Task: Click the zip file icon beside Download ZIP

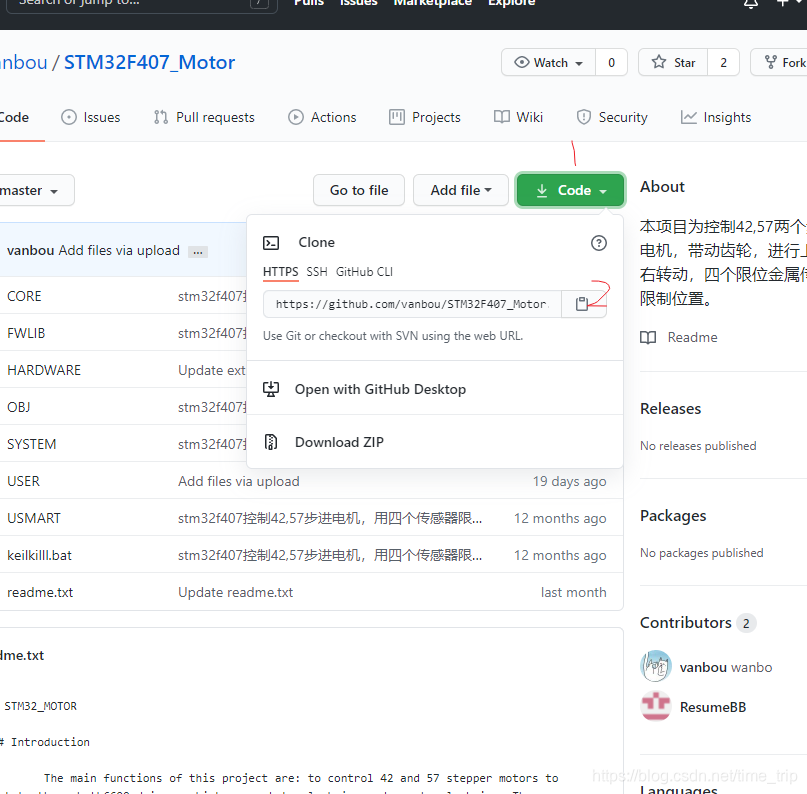Action: pyautogui.click(x=271, y=442)
